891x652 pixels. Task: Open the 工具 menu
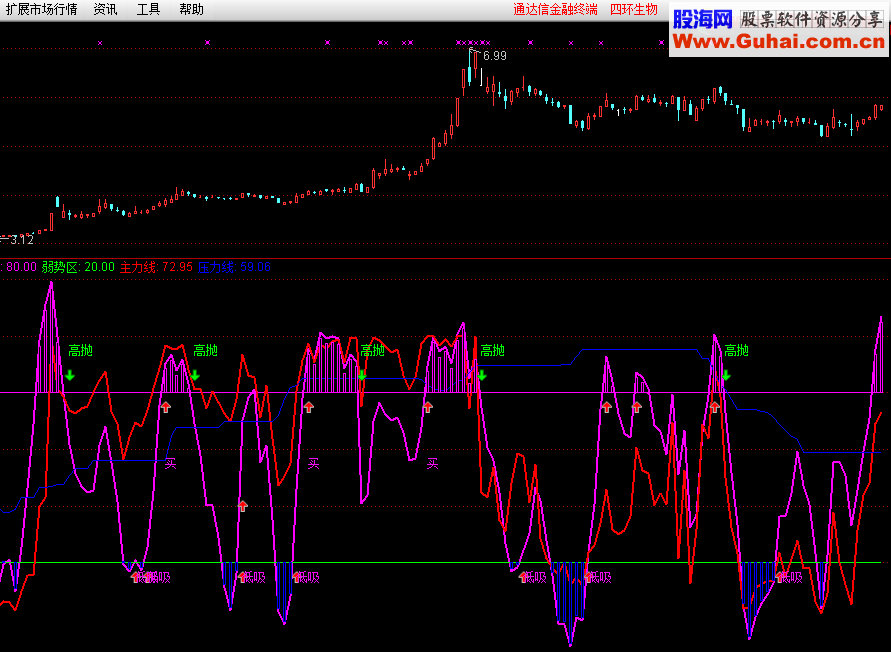tap(148, 10)
